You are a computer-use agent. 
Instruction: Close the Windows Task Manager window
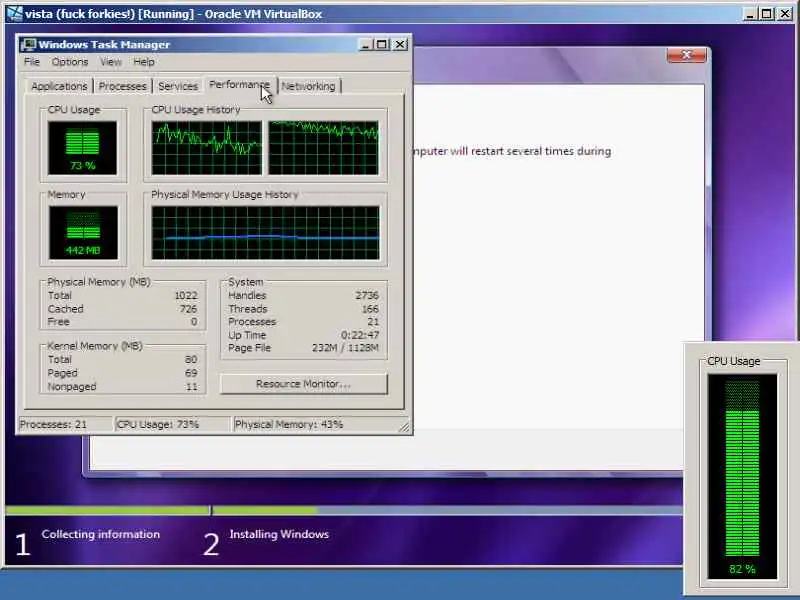[401, 45]
